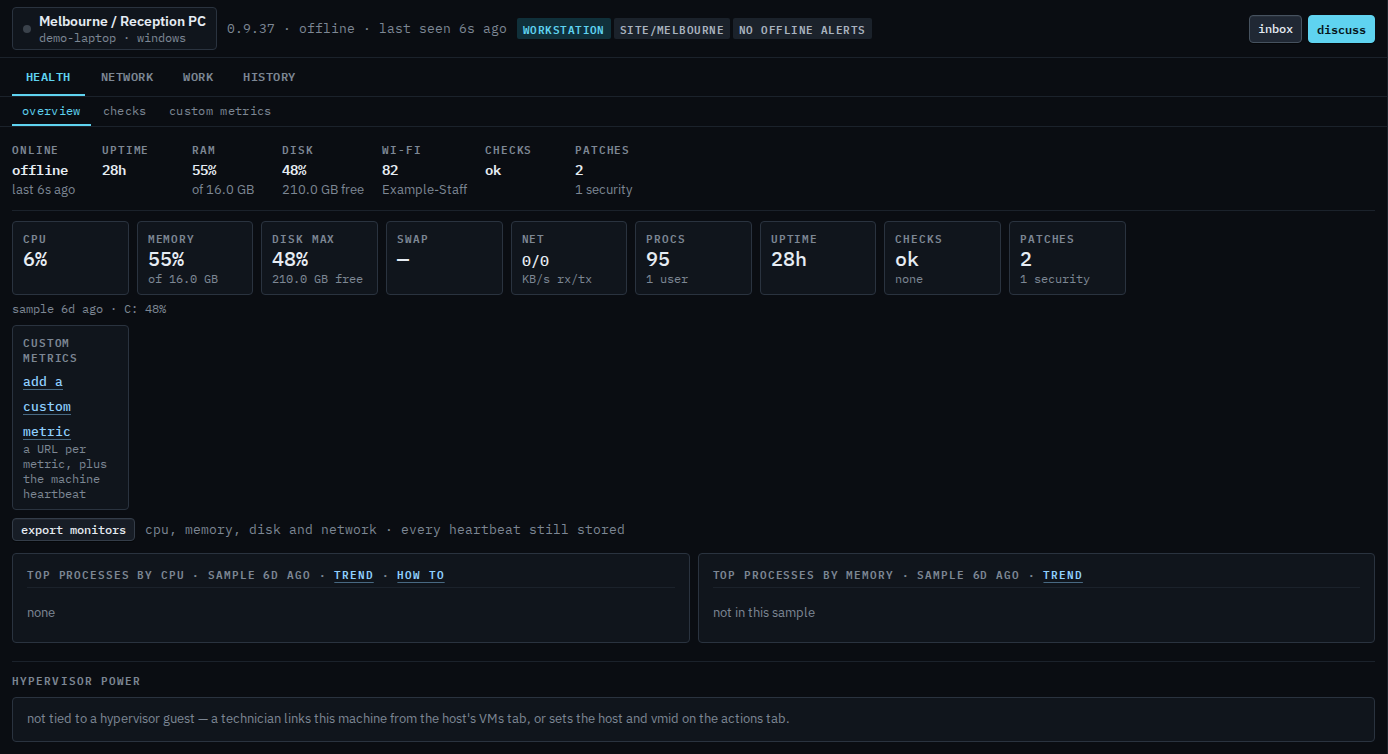The image size is (1388, 754).
Task: Click the 'not tied to a hypervisor guest' message
Action: 408,718
